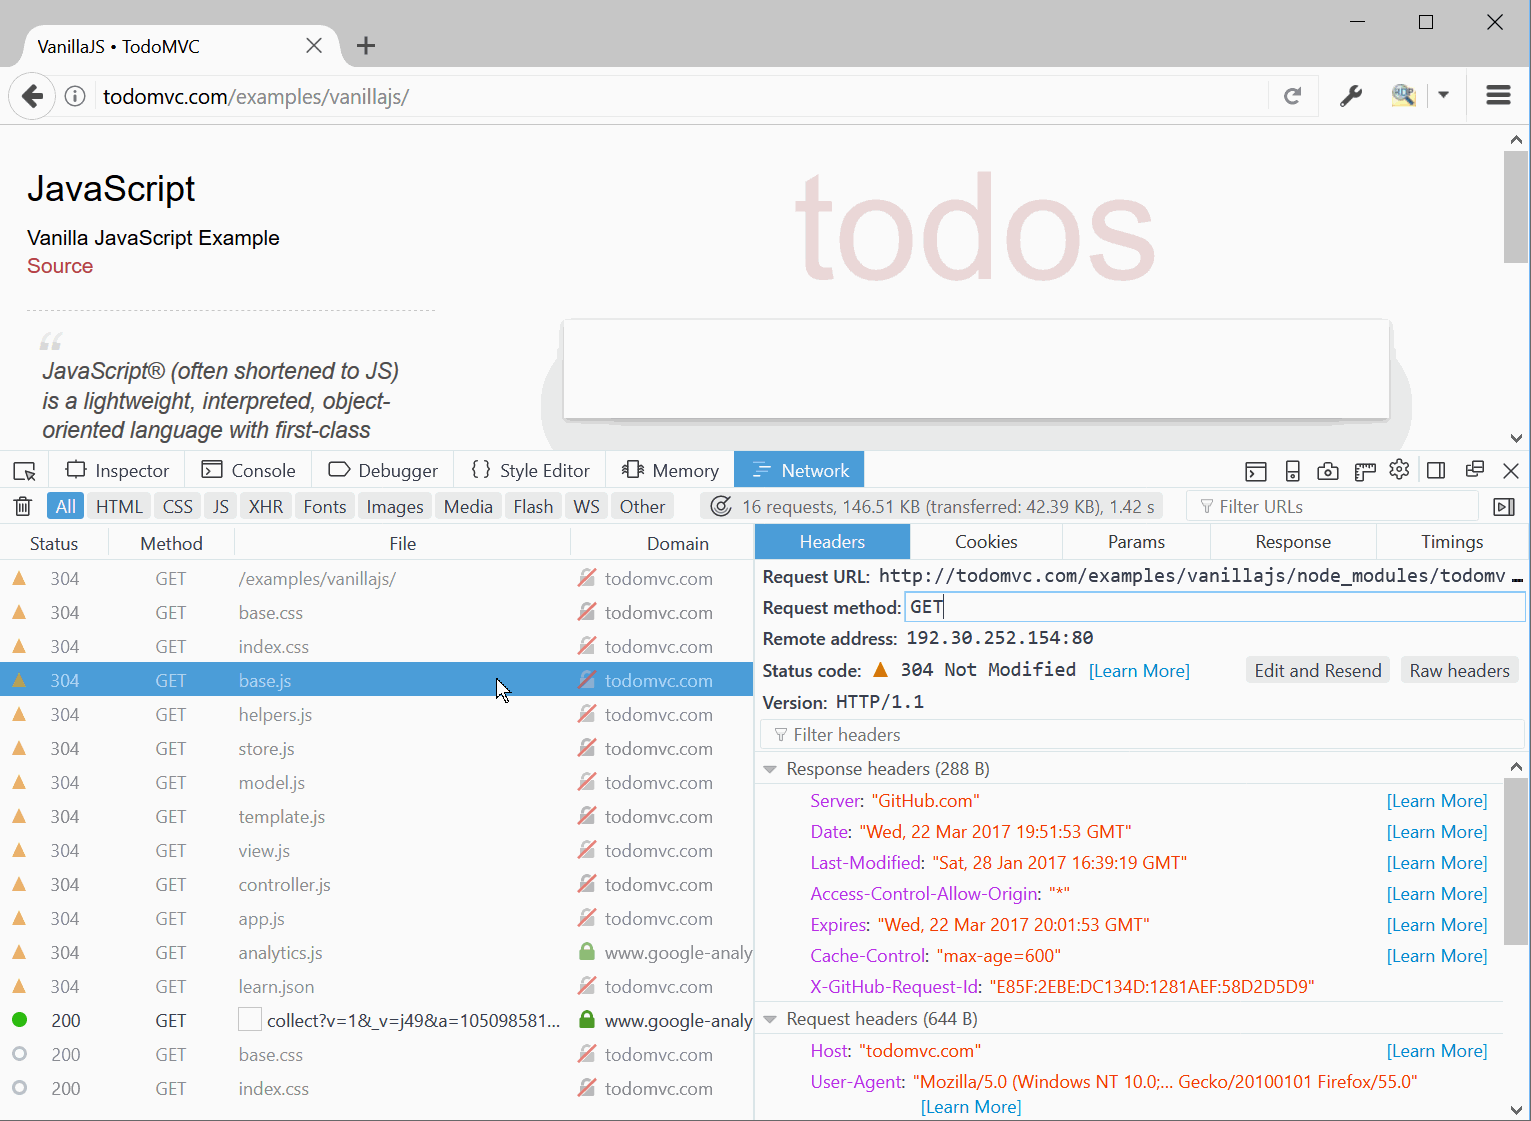Screen dimensions: 1531x1121
Task: Click the Filter URLs input field
Action: (x=1333, y=507)
